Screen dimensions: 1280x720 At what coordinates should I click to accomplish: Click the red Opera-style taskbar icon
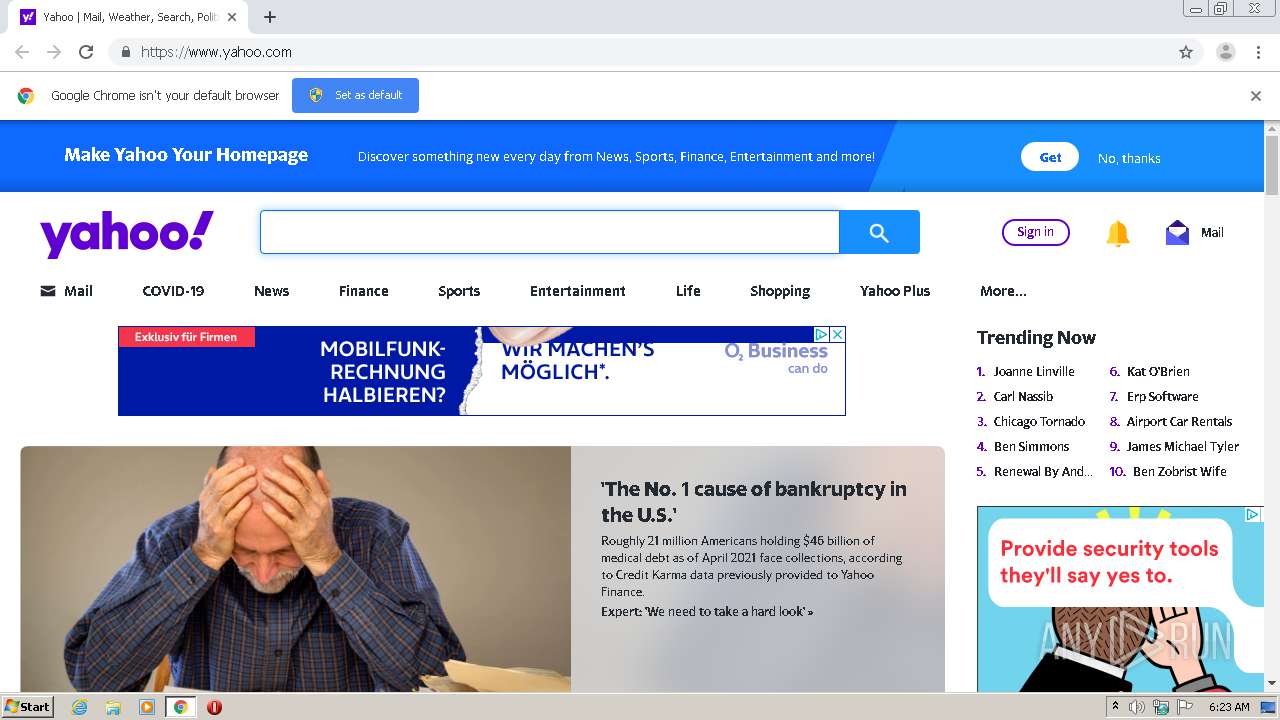214,707
